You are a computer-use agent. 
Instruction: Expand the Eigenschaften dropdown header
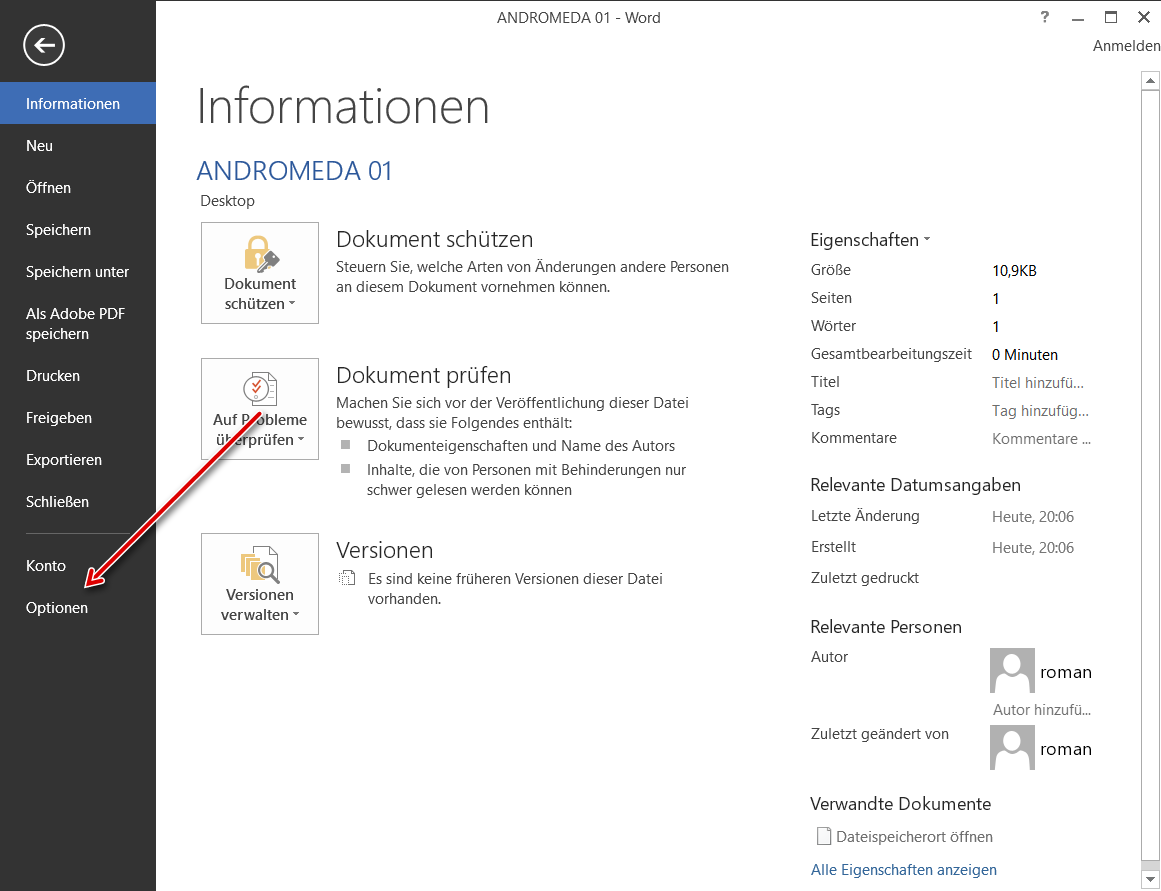point(870,240)
